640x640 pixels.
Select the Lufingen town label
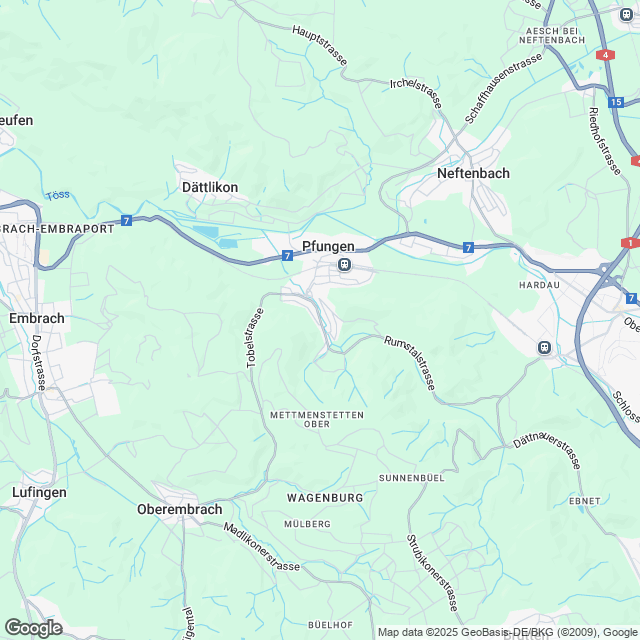coord(39,493)
